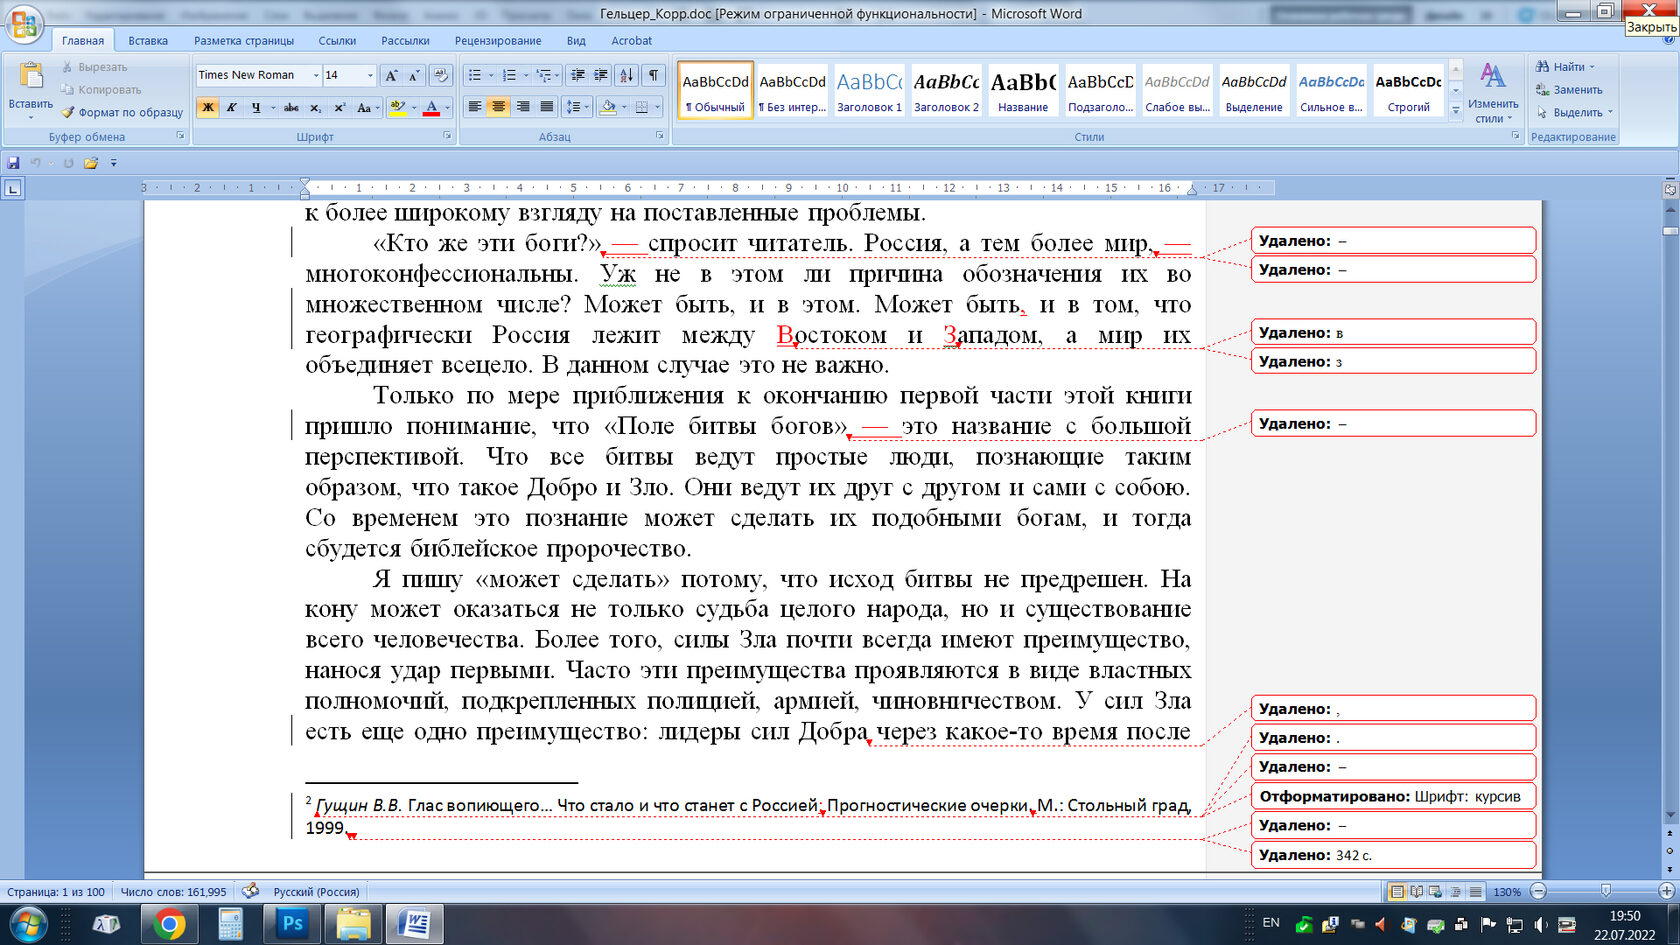The image size is (1680, 945).
Task: Apply the Заголовок 1 style
Action: [x=869, y=90]
